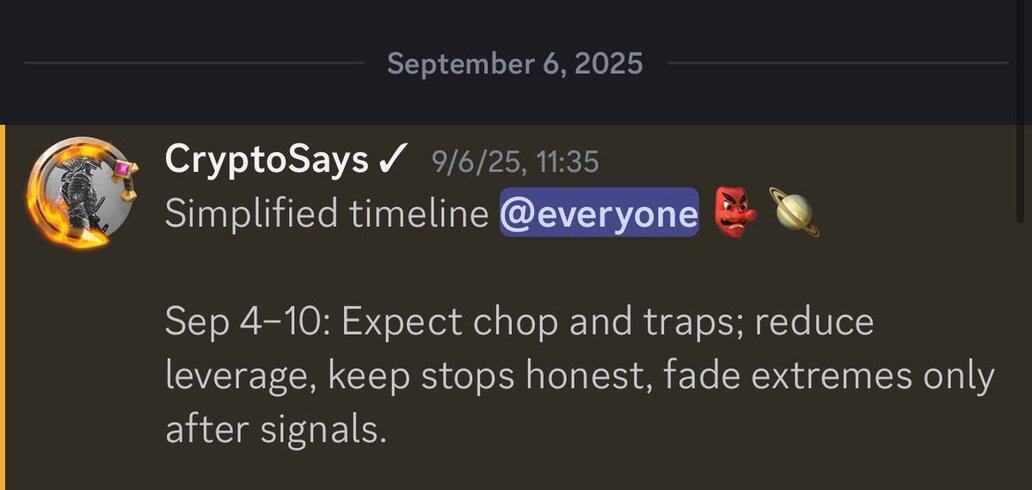1032x490 pixels.
Task: Click the phrase fade extremes only
Action: 829,377
